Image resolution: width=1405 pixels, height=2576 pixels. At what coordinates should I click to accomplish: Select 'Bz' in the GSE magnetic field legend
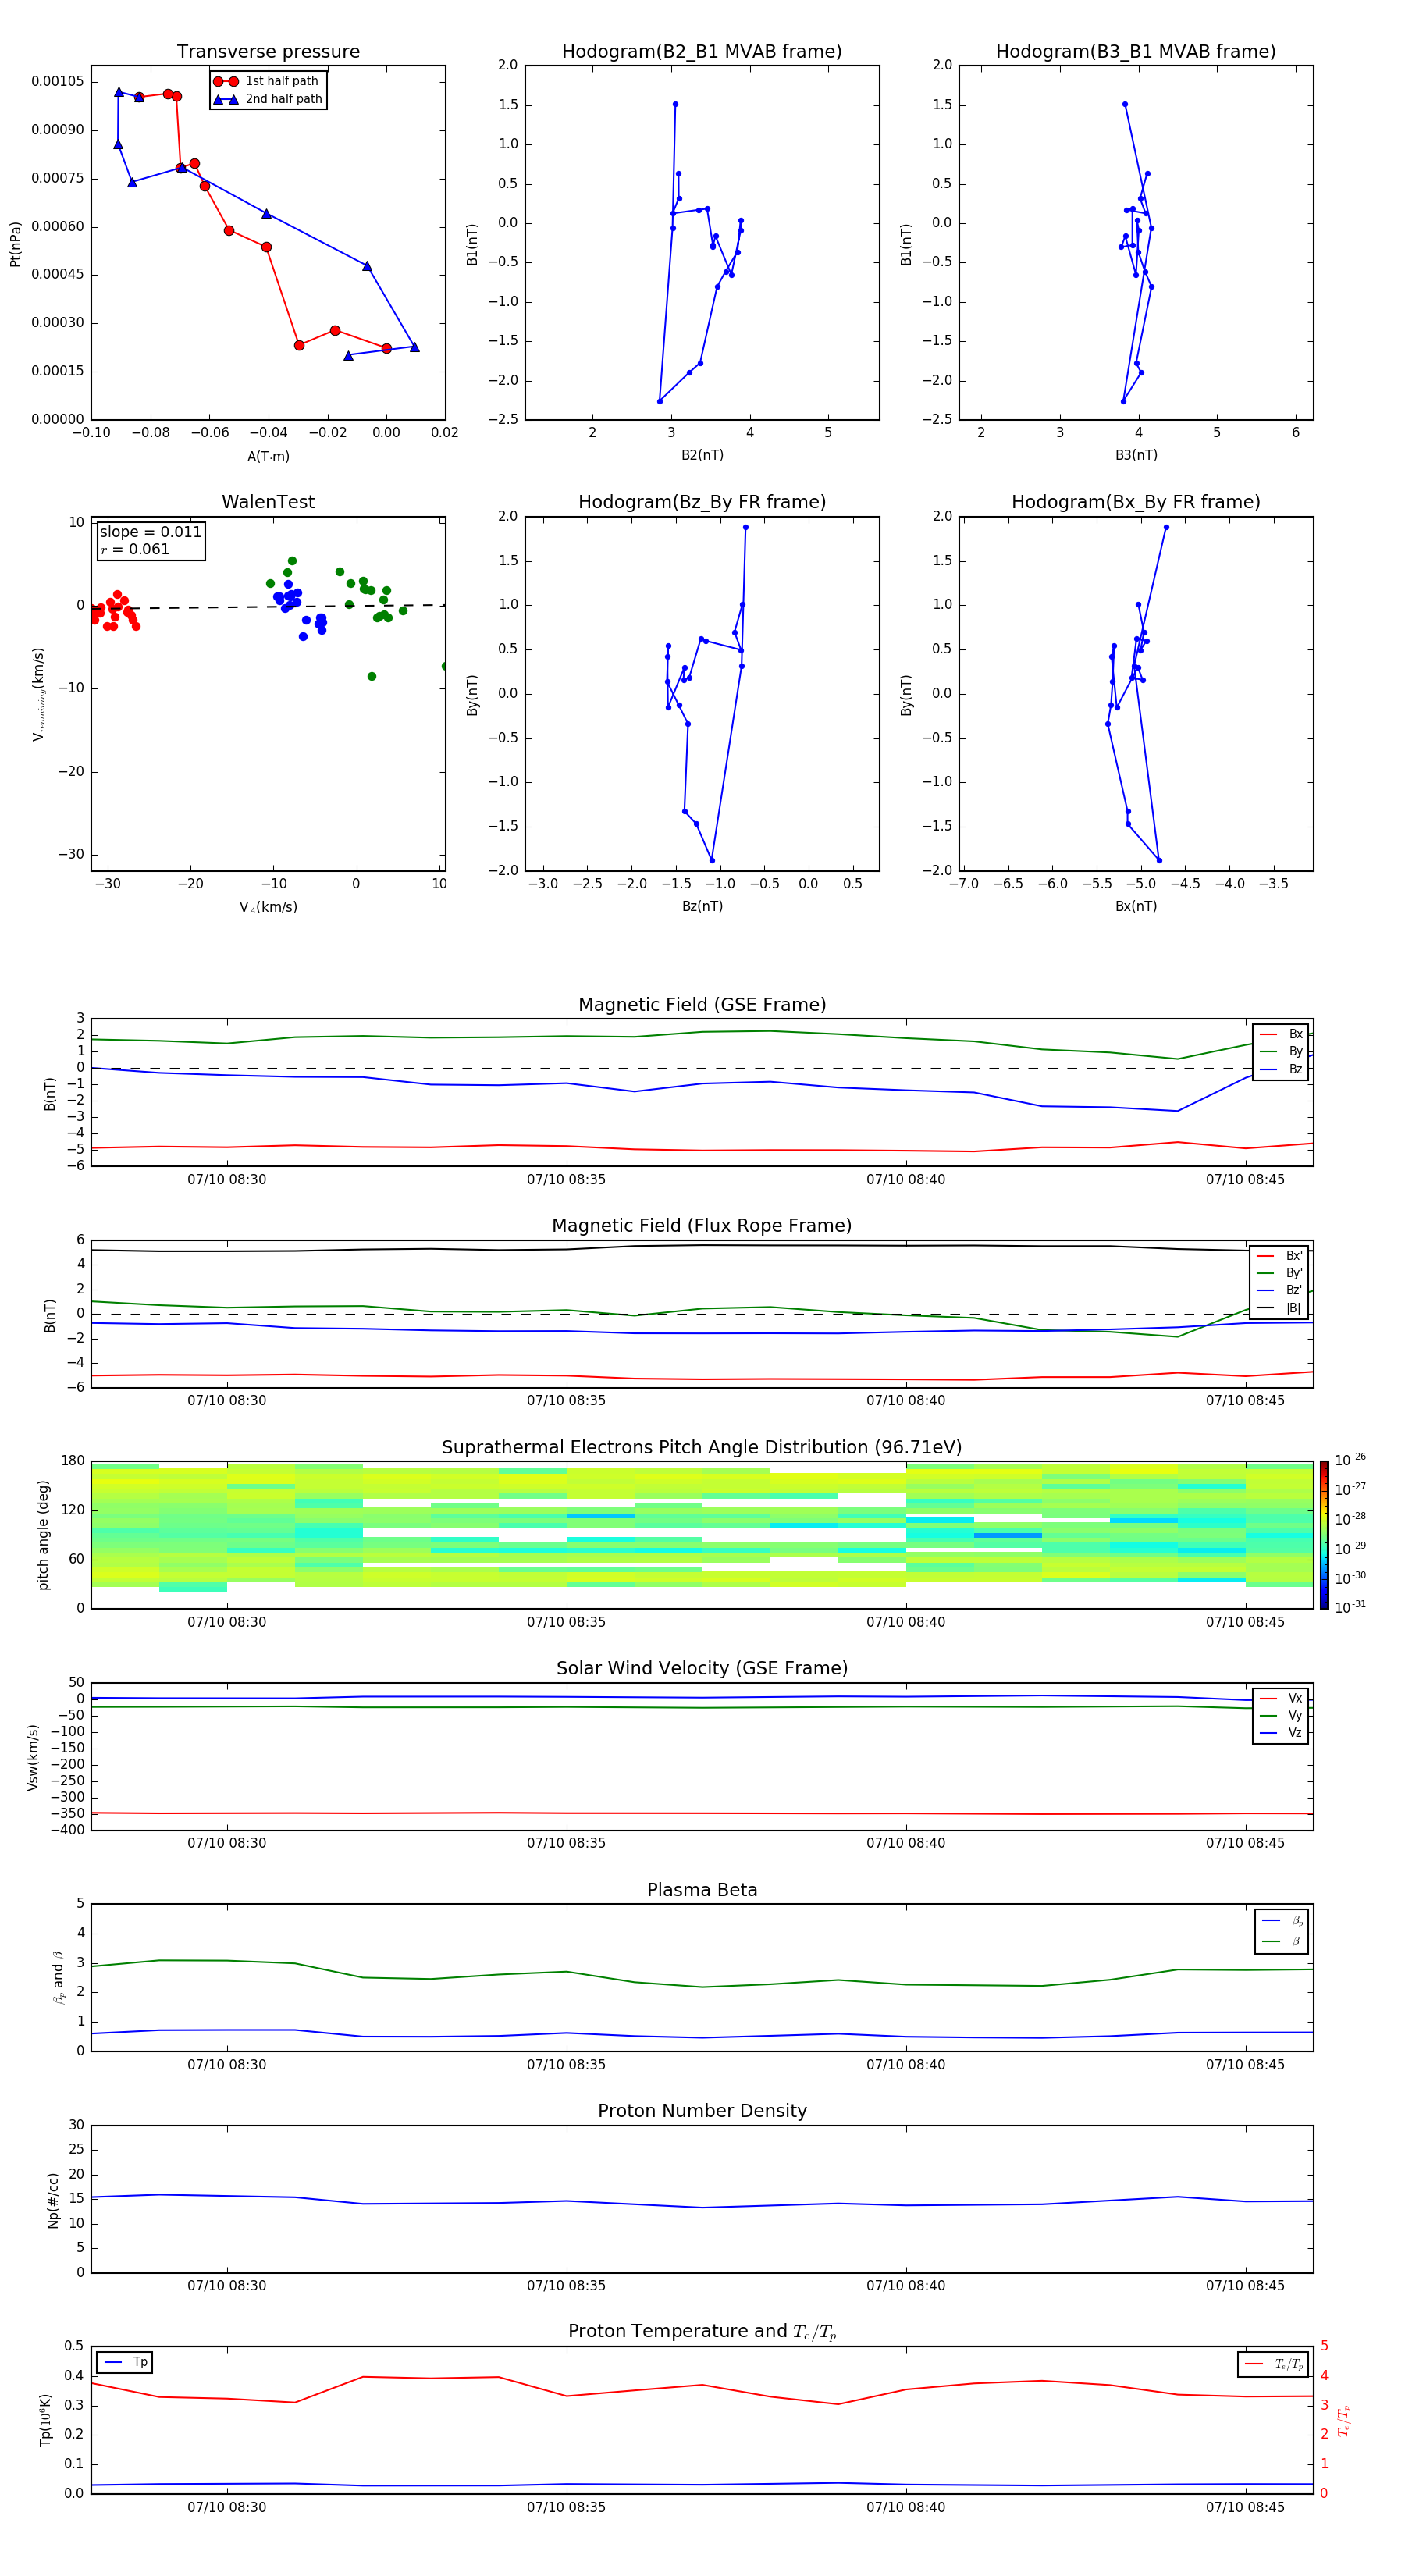(x=1281, y=1069)
